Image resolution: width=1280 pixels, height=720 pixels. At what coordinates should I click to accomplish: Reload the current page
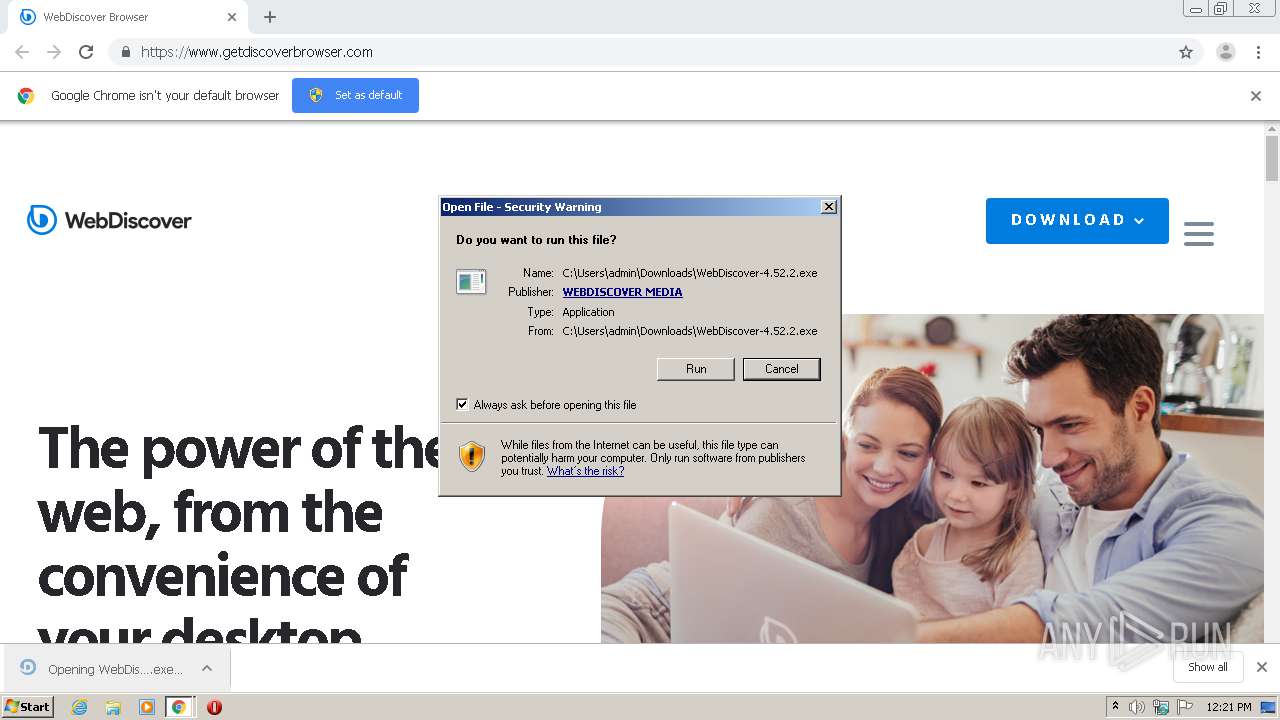tap(86, 52)
